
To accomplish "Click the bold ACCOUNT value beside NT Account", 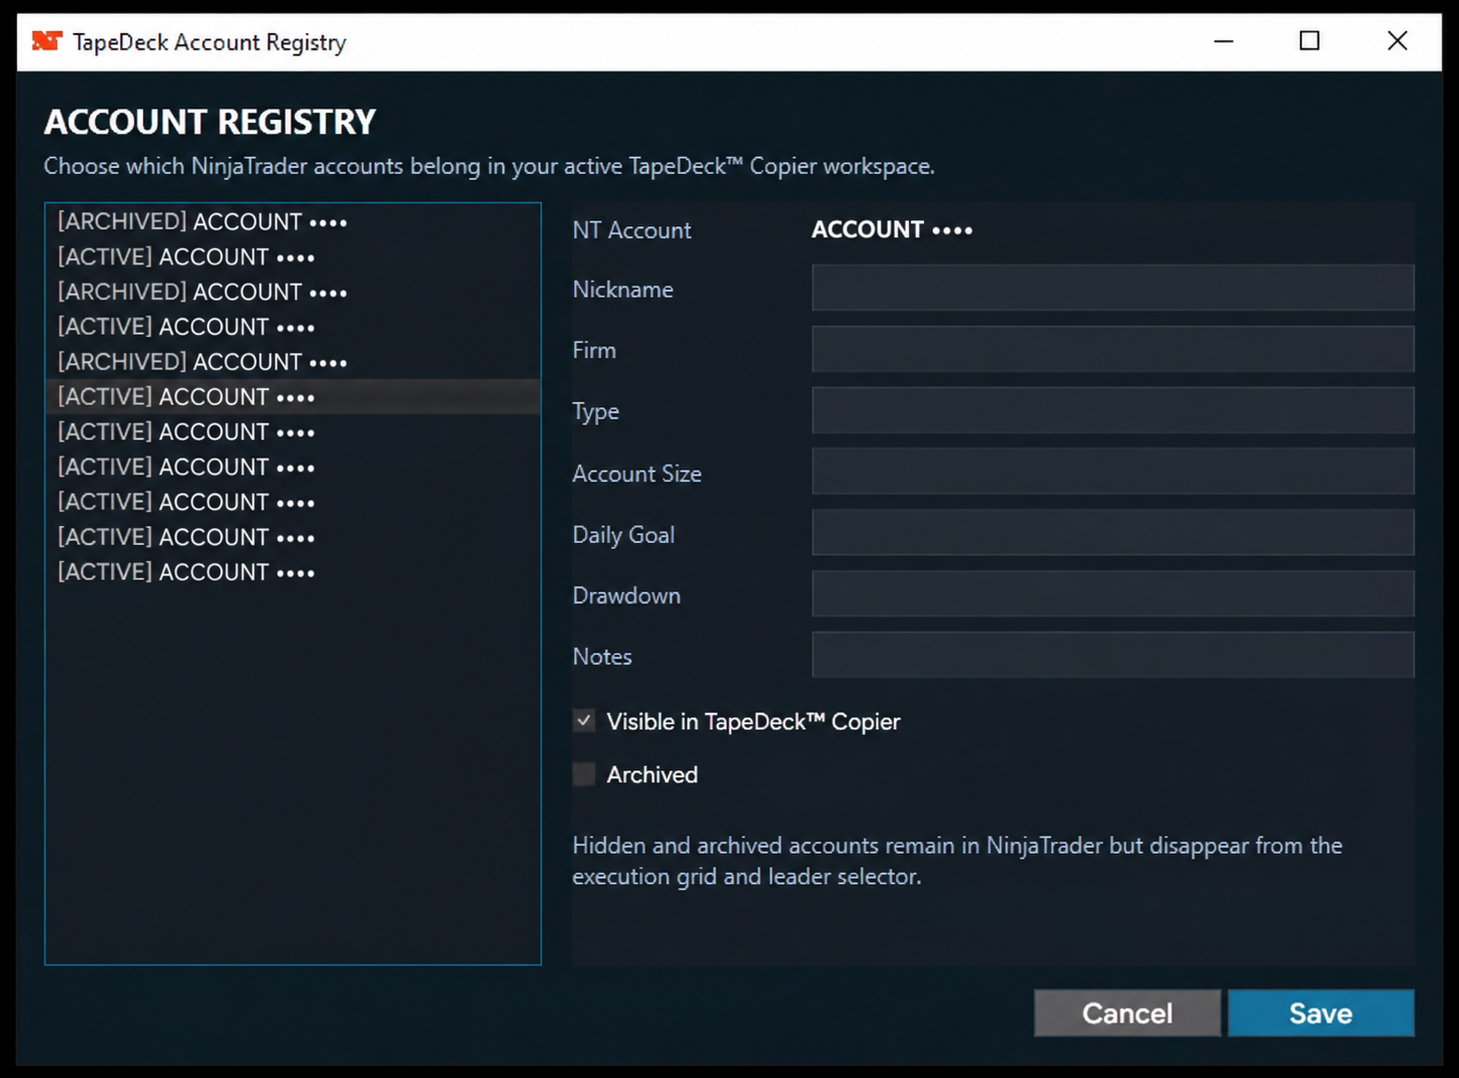I will (891, 230).
